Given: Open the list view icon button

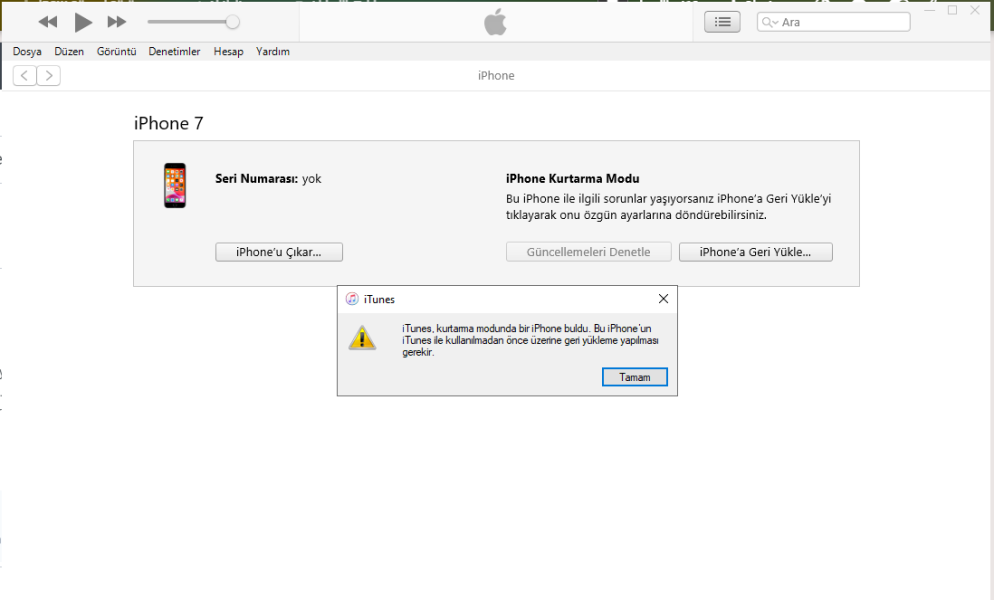Looking at the screenshot, I should point(722,22).
